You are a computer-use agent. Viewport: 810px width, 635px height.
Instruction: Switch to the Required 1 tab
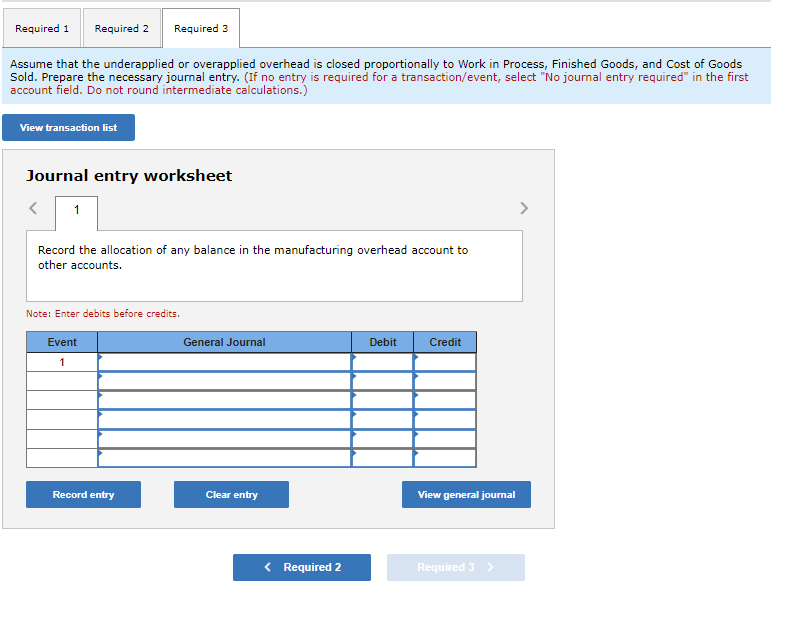coord(41,28)
